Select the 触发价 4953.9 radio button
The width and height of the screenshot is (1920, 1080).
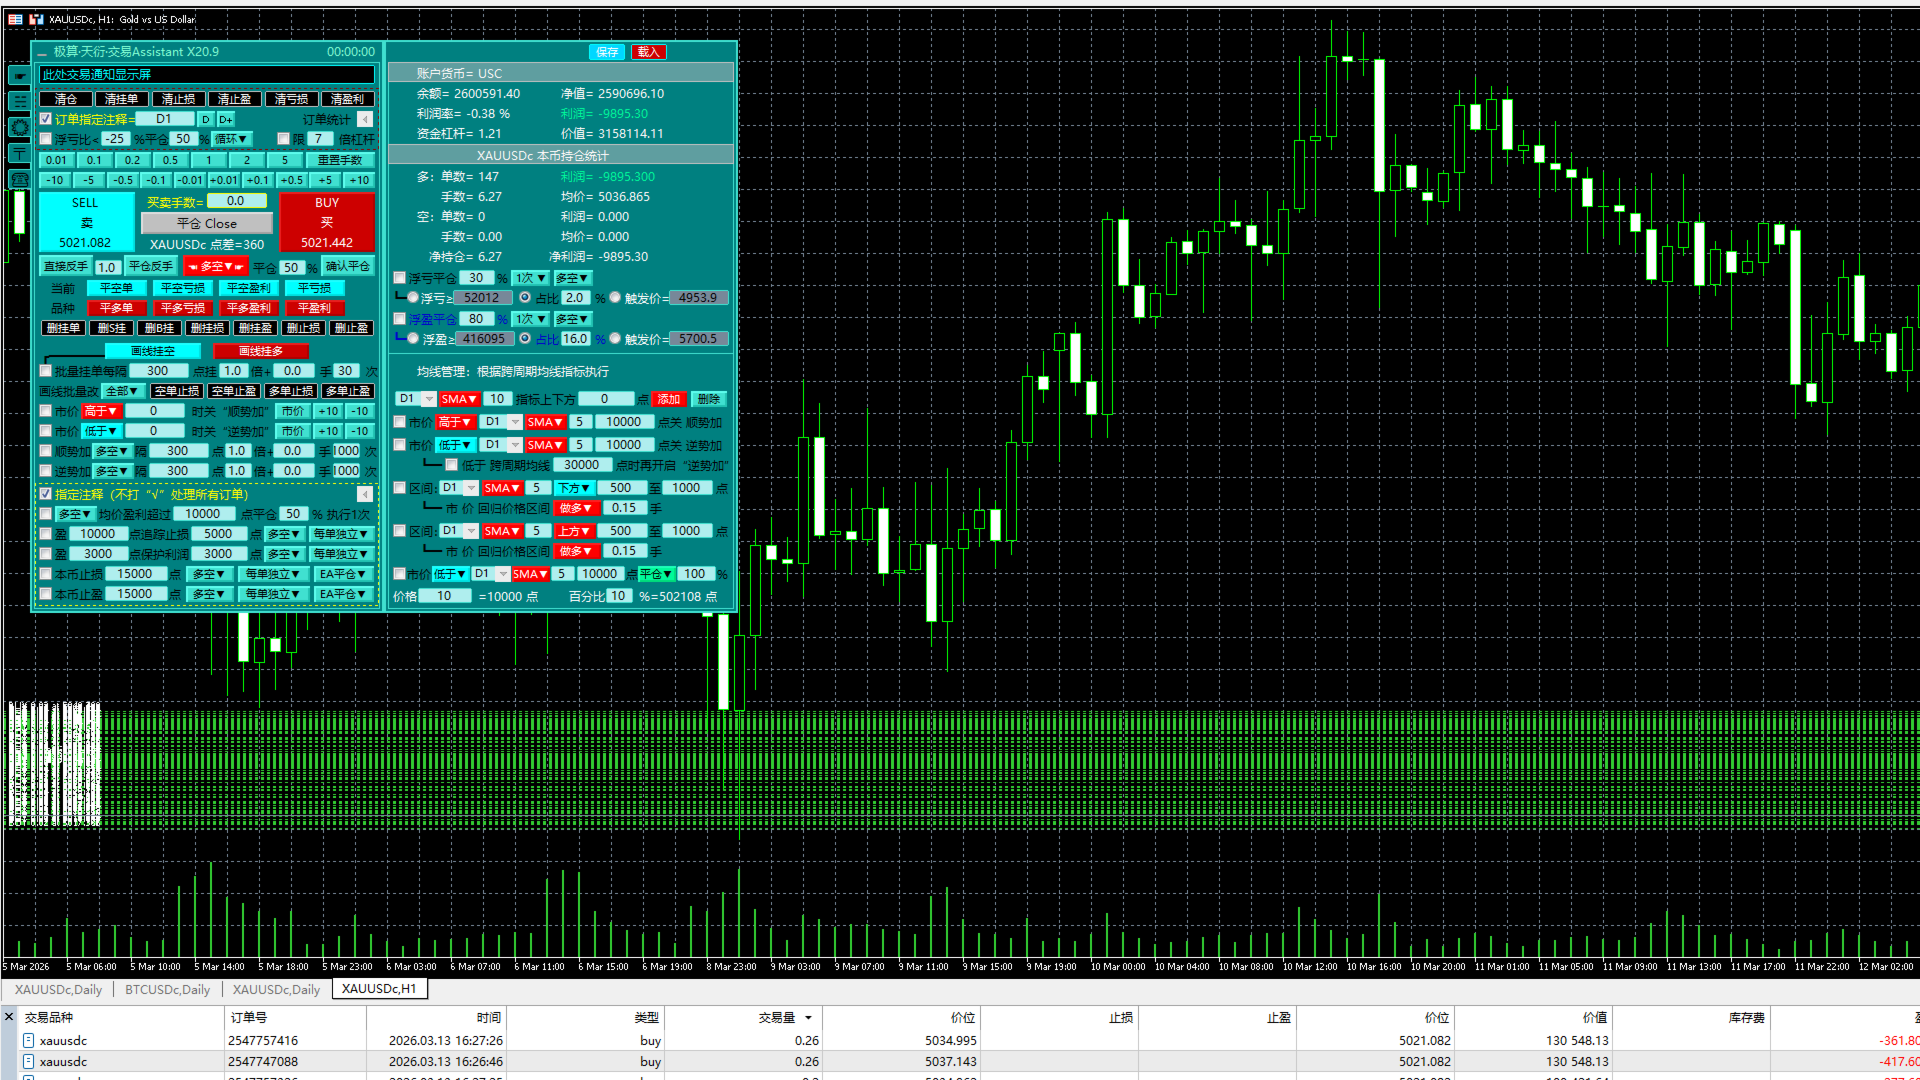(x=616, y=298)
